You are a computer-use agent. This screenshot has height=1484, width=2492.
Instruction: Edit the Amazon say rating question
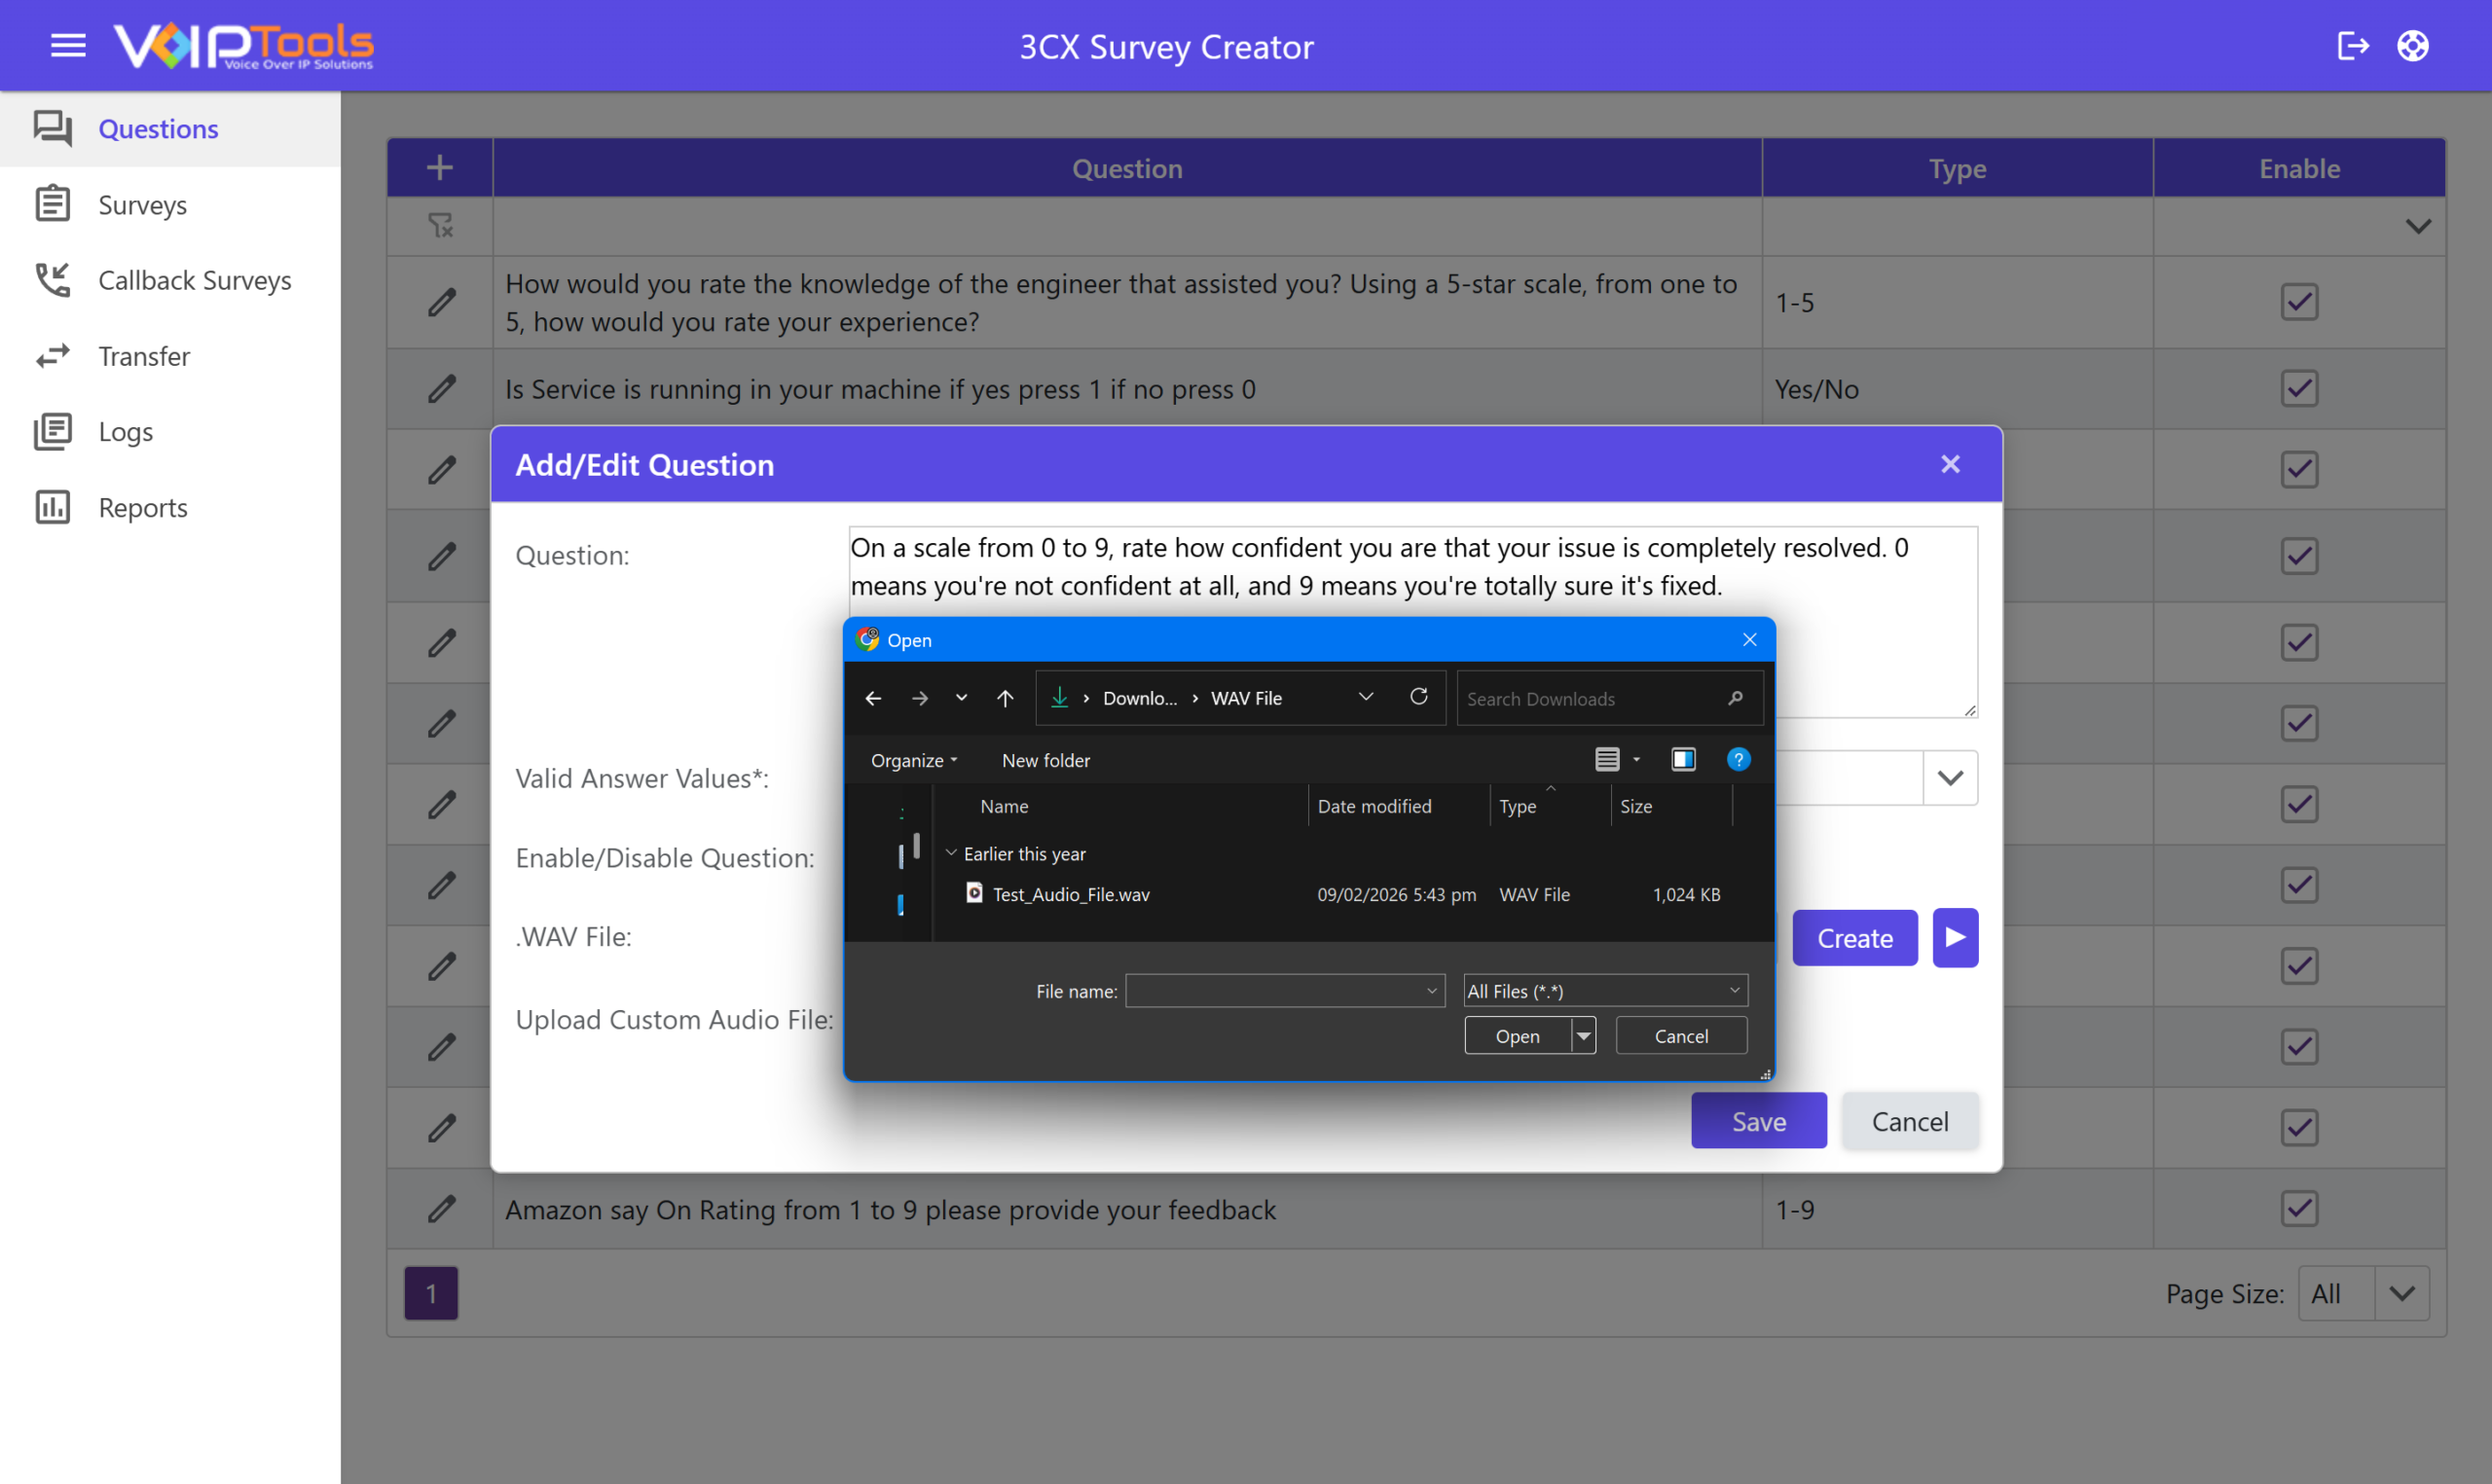click(441, 1209)
